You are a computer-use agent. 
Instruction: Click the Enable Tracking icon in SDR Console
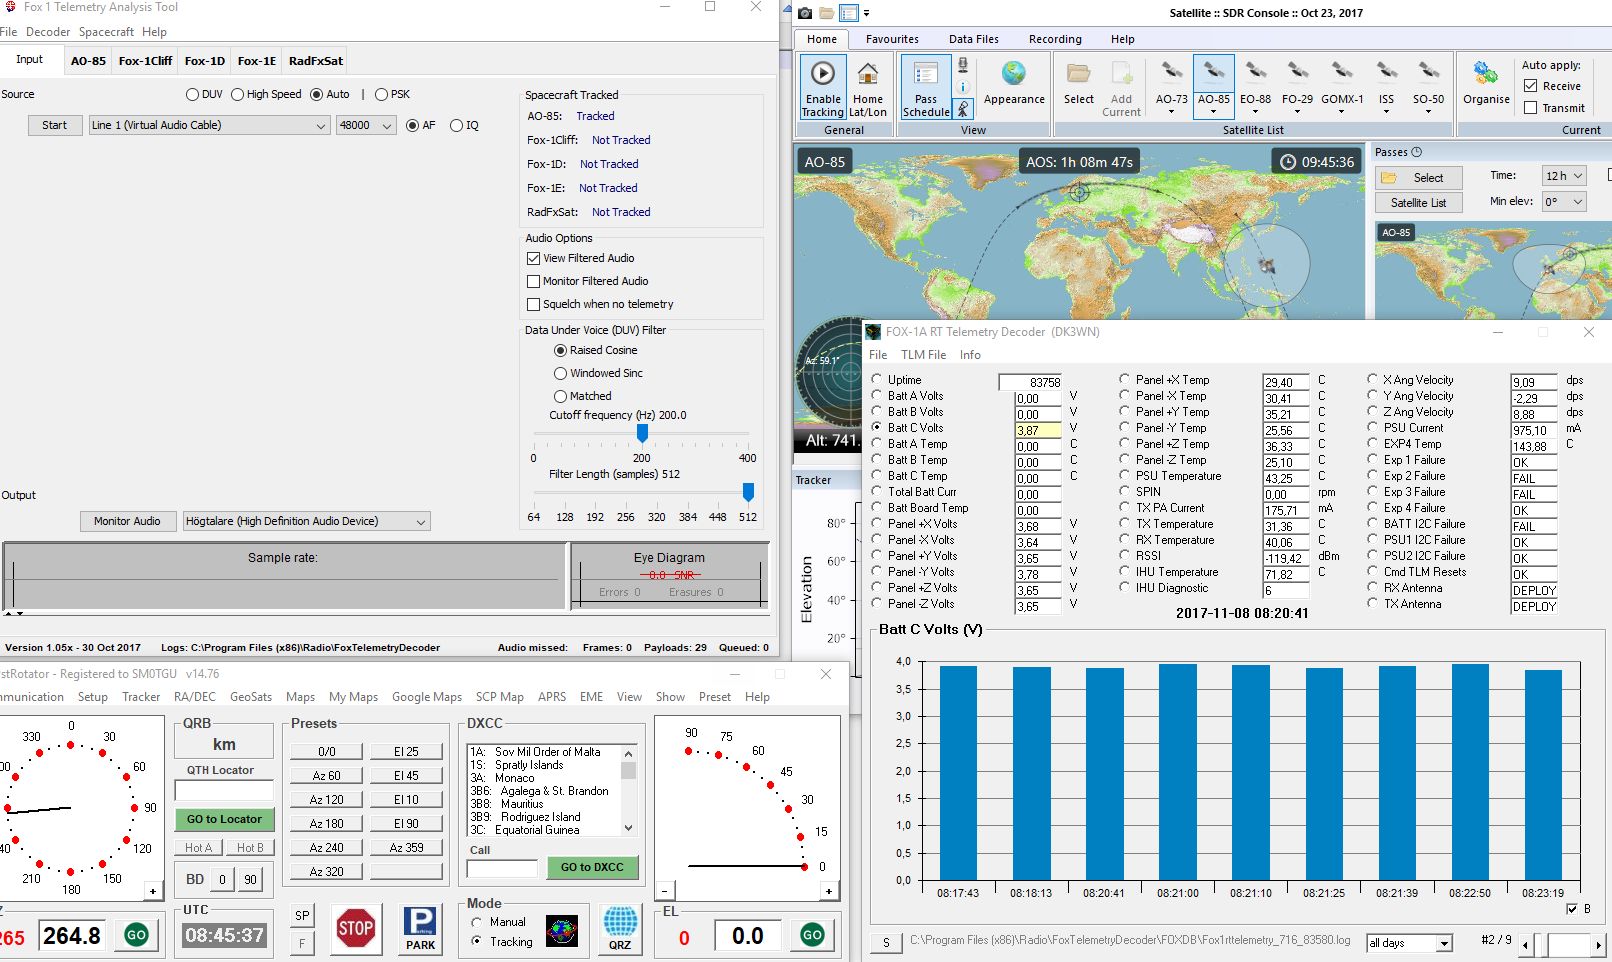pyautogui.click(x=821, y=87)
